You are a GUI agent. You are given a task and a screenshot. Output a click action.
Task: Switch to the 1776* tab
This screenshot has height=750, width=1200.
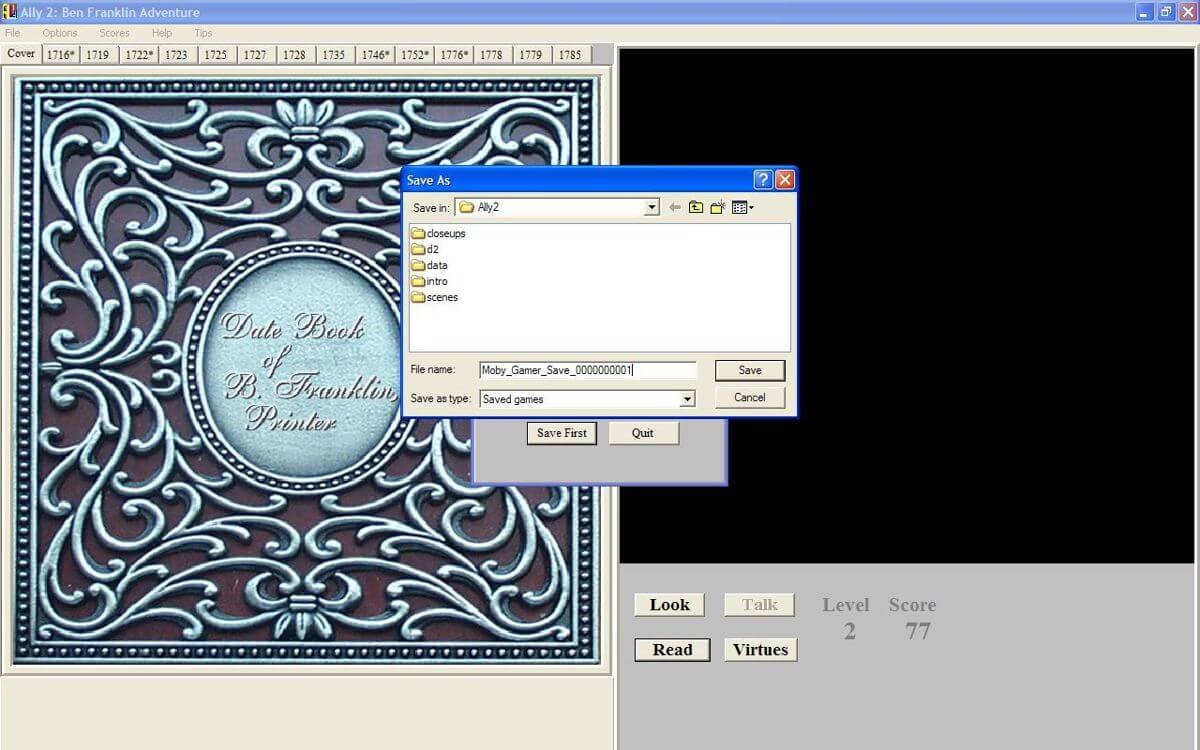point(454,55)
